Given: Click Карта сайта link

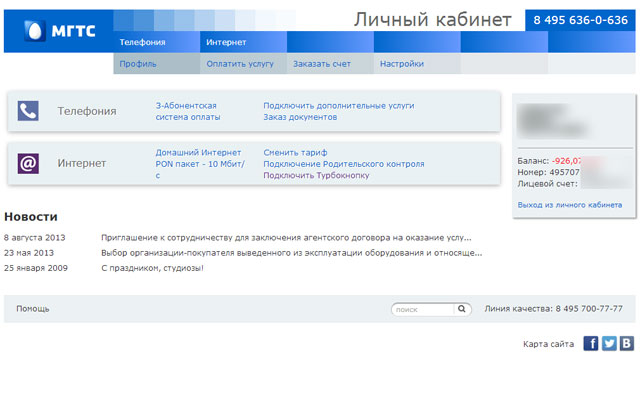Looking at the screenshot, I should tap(548, 344).
